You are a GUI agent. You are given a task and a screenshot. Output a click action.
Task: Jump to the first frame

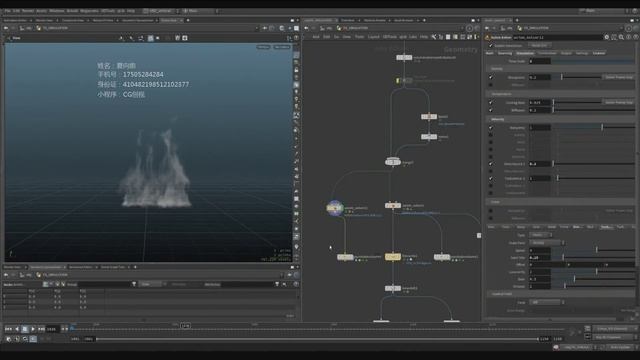click(x=8, y=329)
